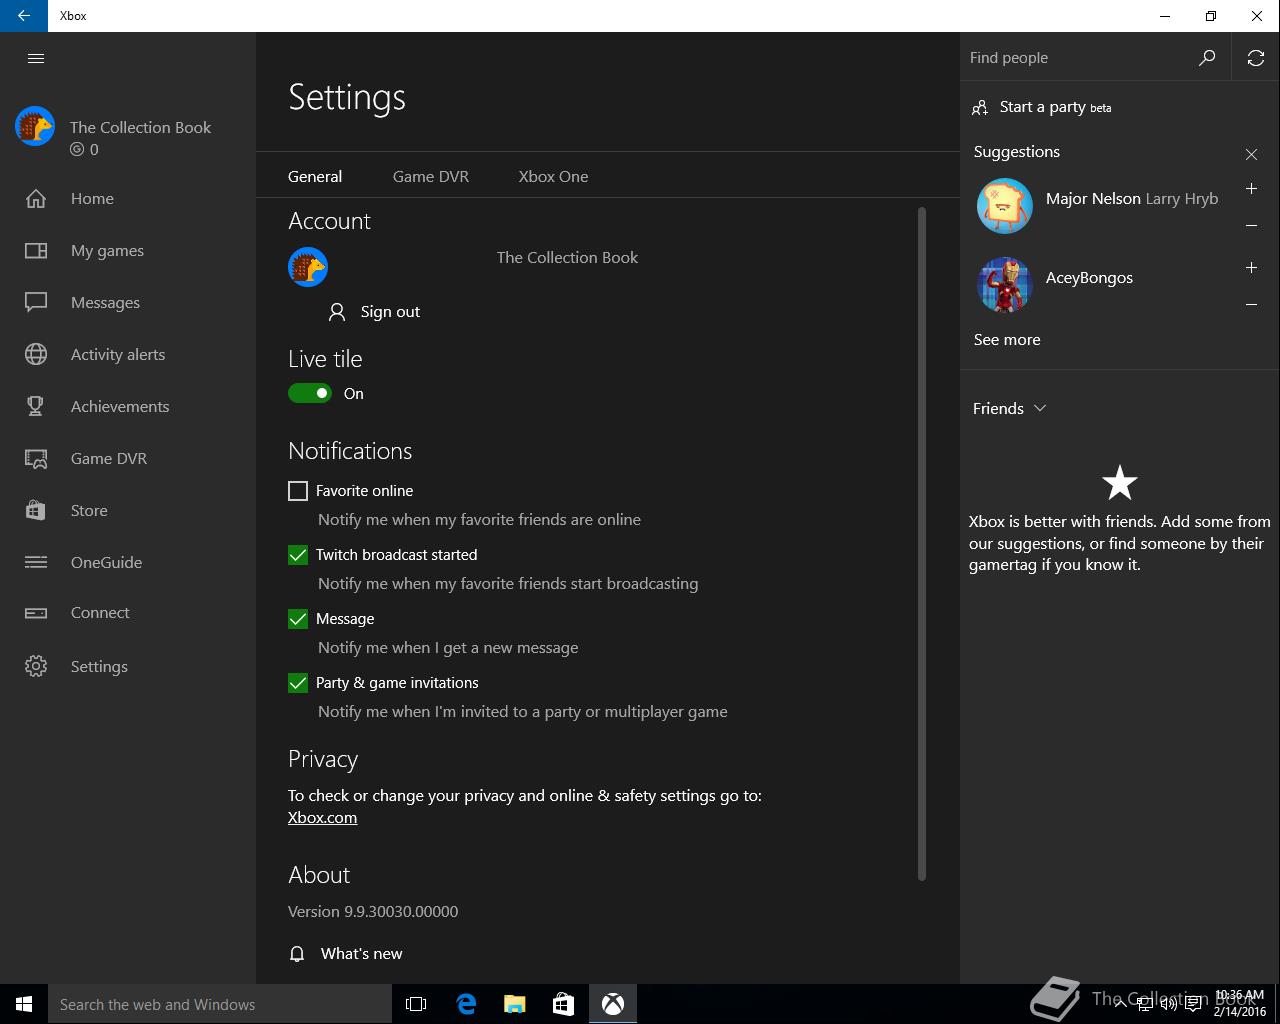1280x1024 pixels.
Task: Open the hamburger navigation menu
Action: pyautogui.click(x=36, y=58)
